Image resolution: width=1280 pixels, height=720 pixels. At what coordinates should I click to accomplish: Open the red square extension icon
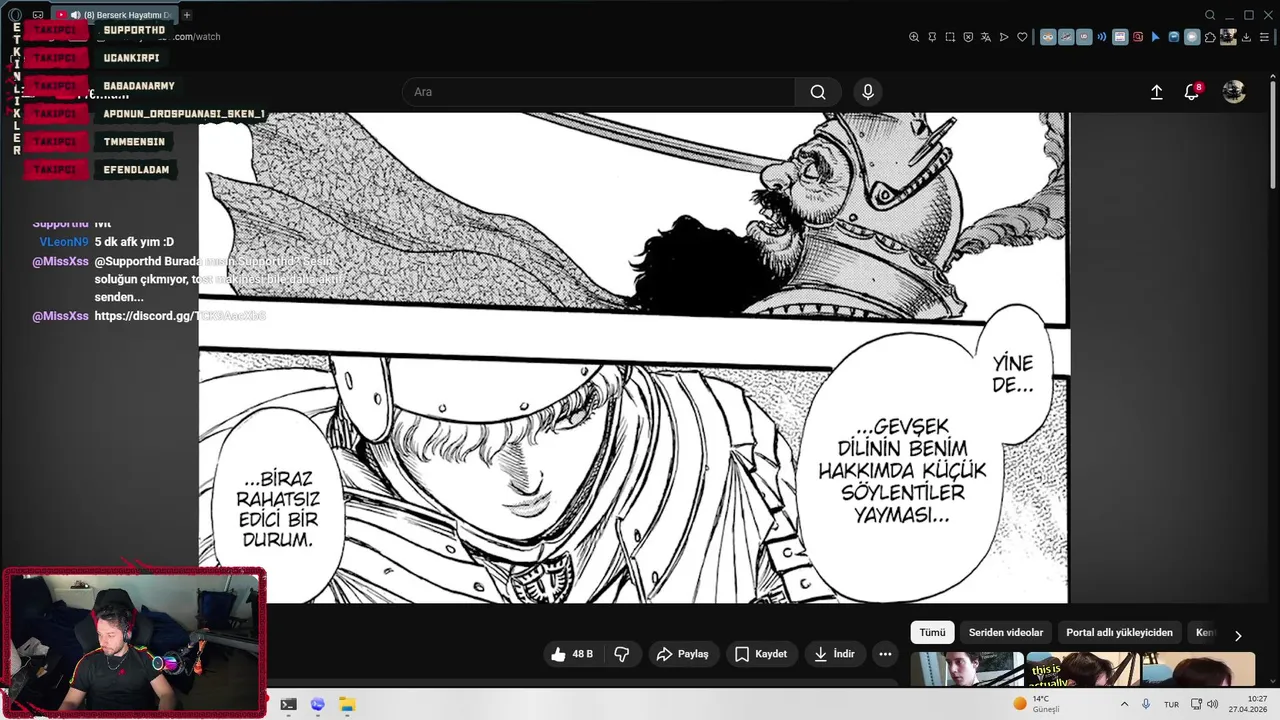pyautogui.click(x=1138, y=37)
